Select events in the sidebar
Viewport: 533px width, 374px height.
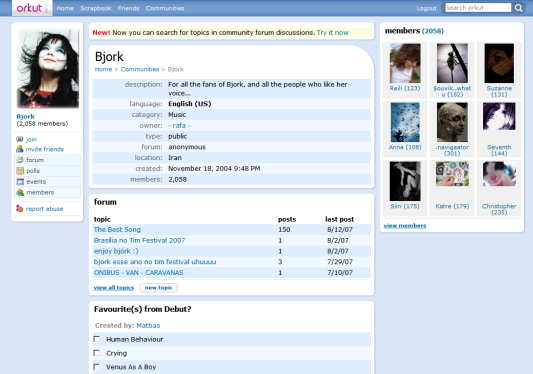pos(36,182)
